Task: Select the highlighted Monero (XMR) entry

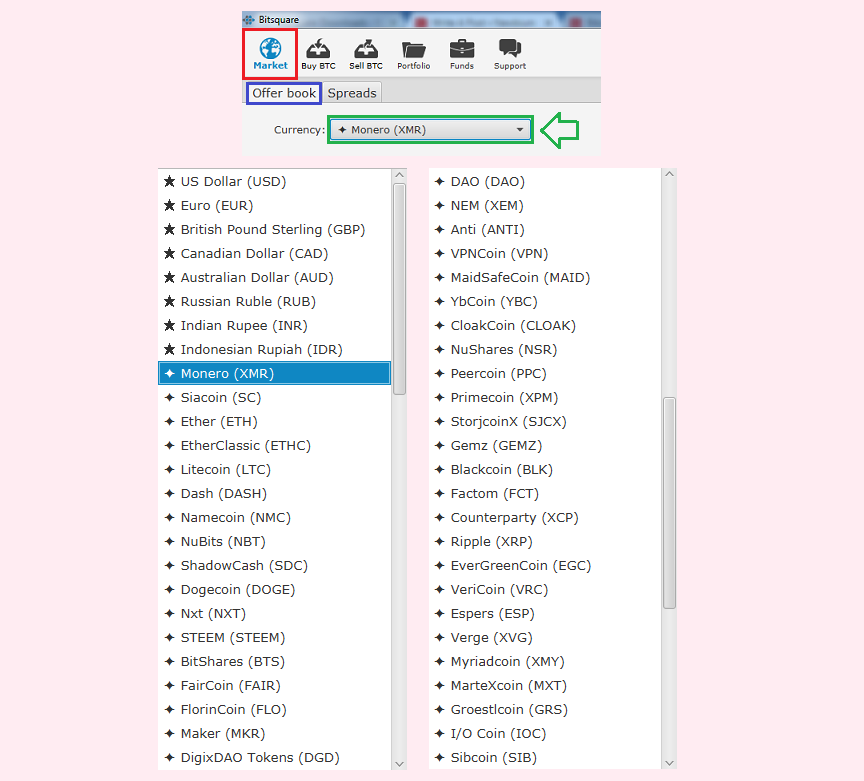Action: pos(227,374)
